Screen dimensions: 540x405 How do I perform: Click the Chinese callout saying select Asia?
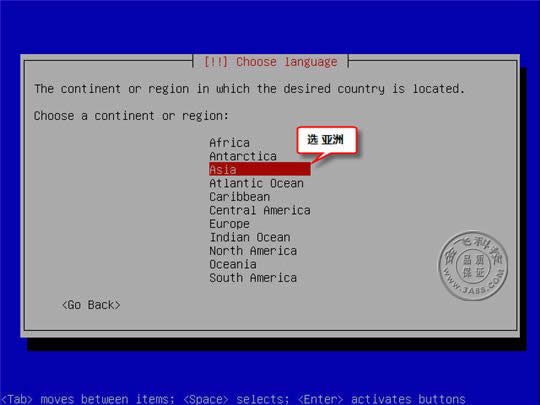click(326, 140)
